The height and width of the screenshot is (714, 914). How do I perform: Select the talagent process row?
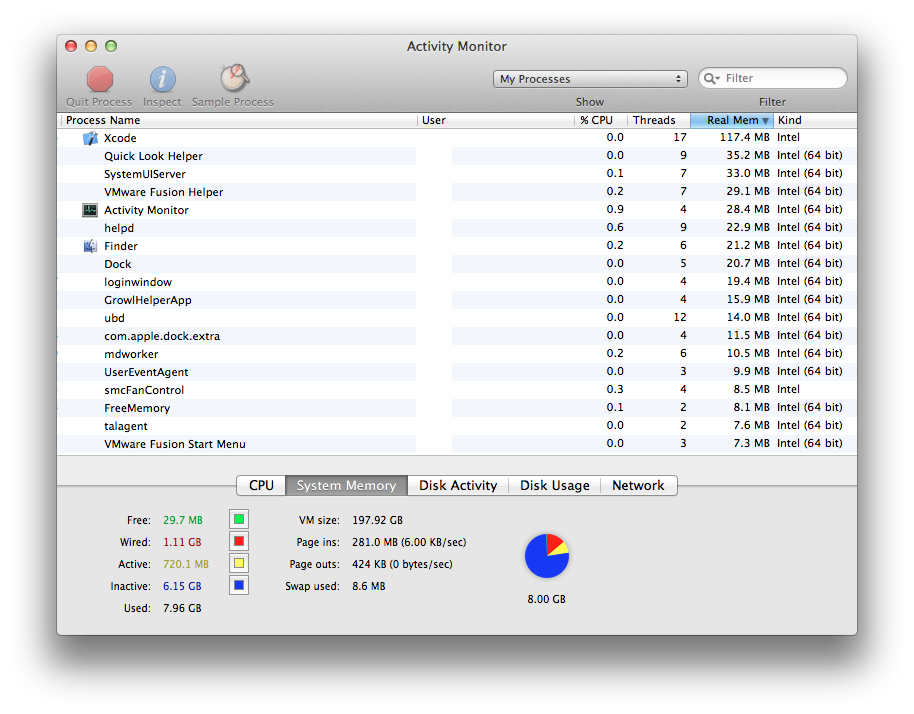tap(457, 426)
